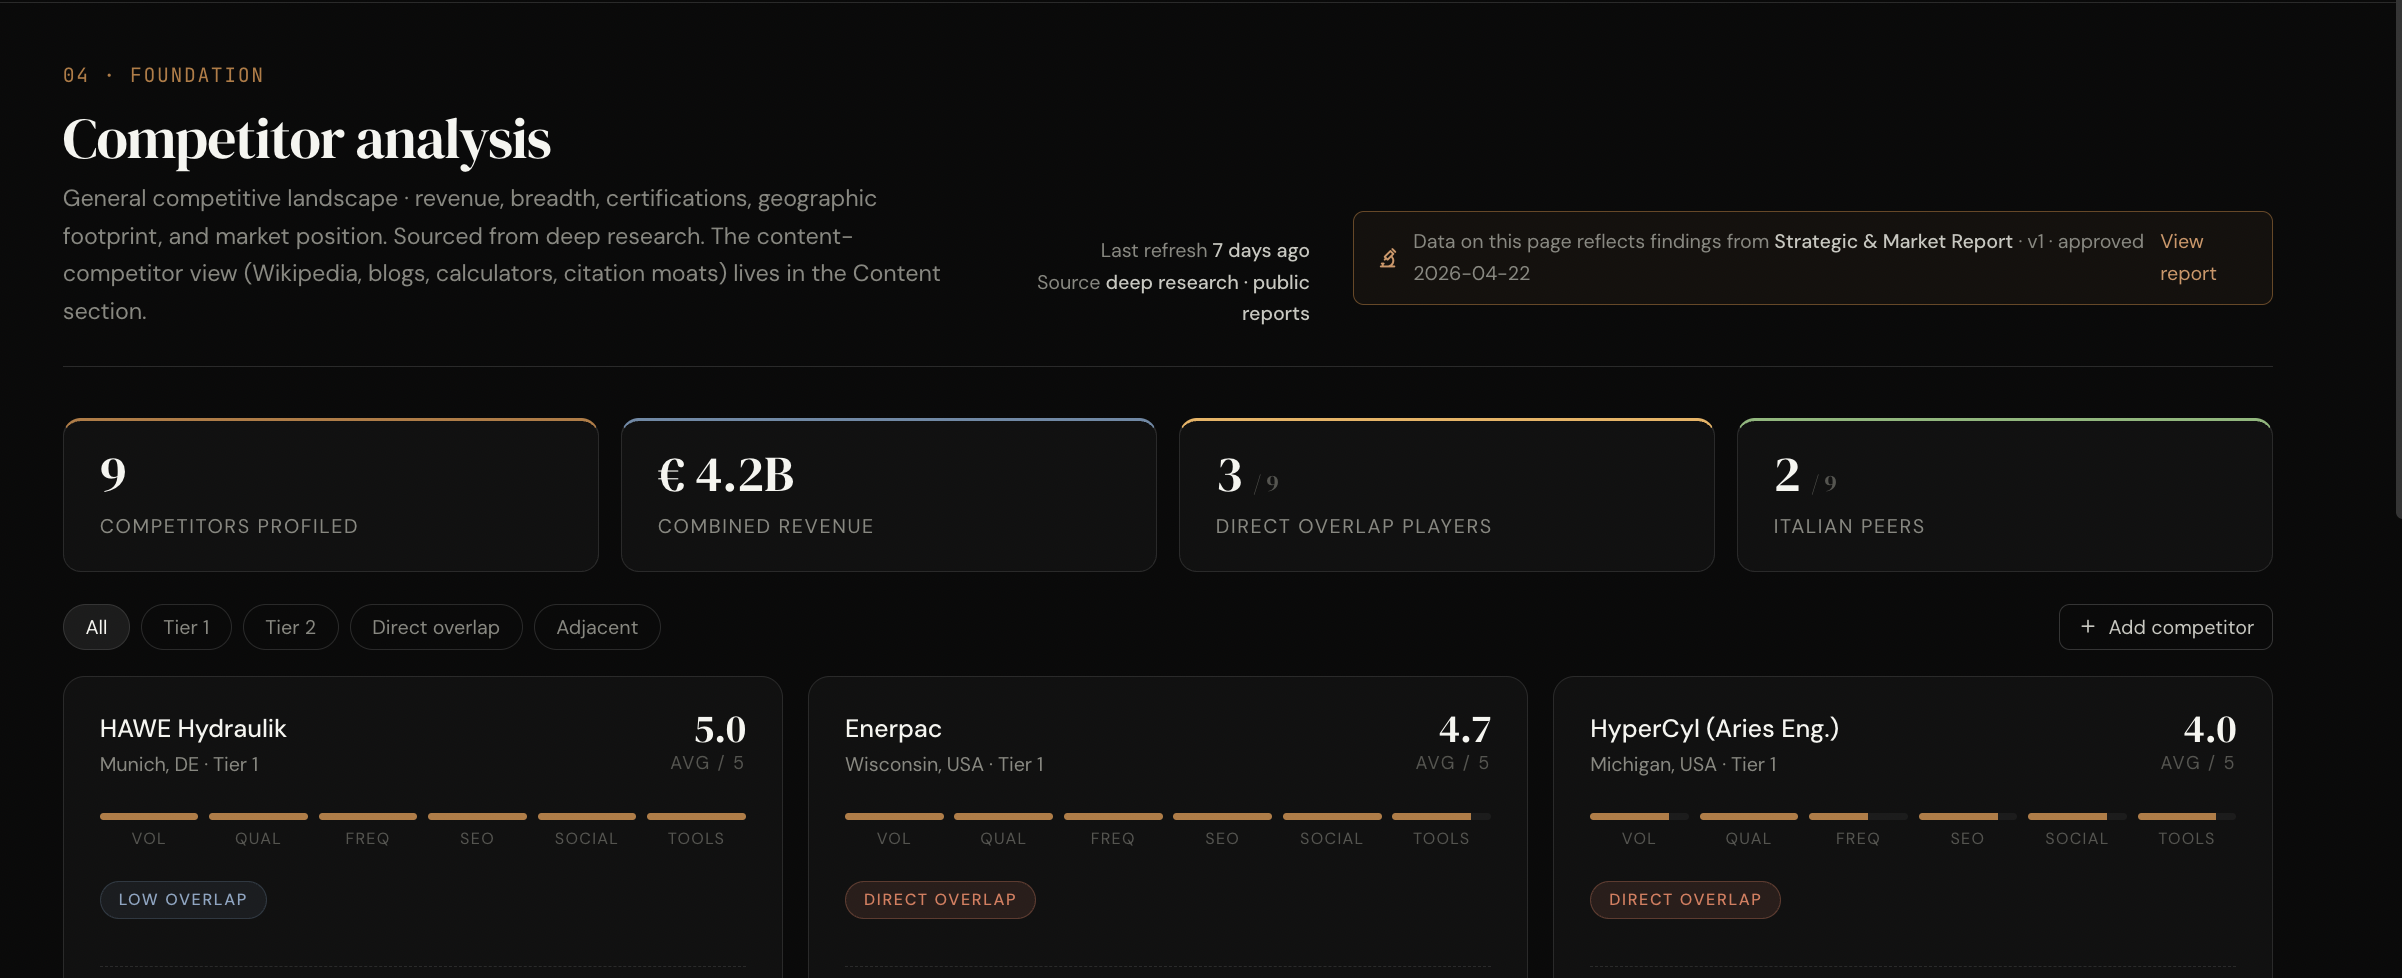Open the Italian Peers stat card
2402x978 pixels.
[2005, 495]
